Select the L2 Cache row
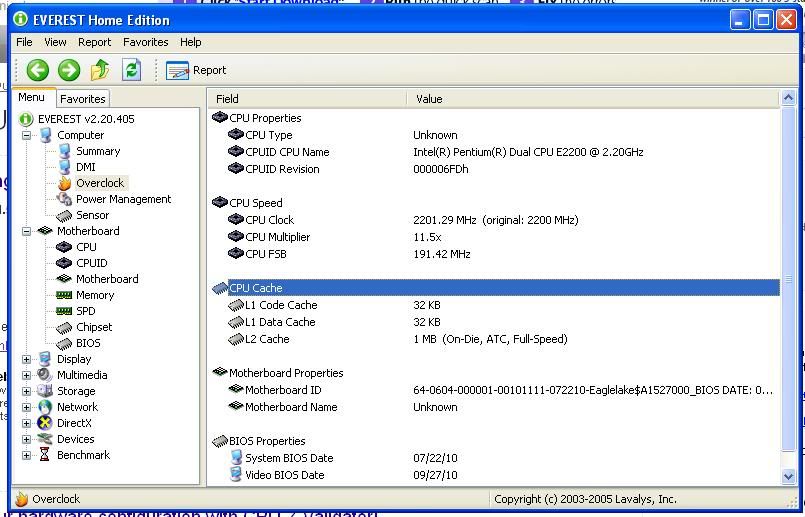 (x=495, y=339)
